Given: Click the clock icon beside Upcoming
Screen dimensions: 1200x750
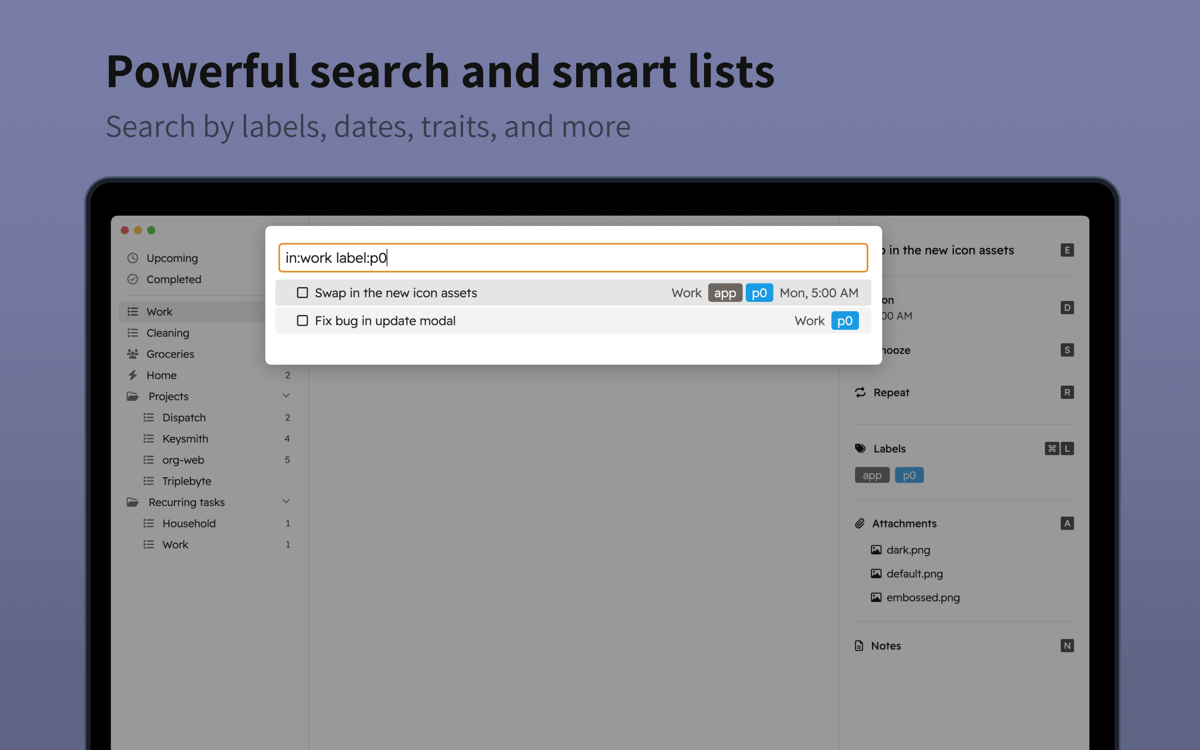Looking at the screenshot, I should [x=133, y=258].
